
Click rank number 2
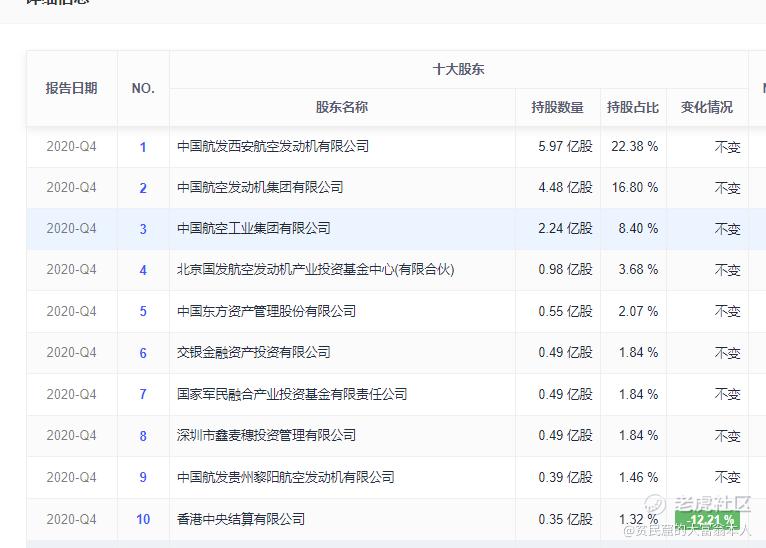coord(143,188)
